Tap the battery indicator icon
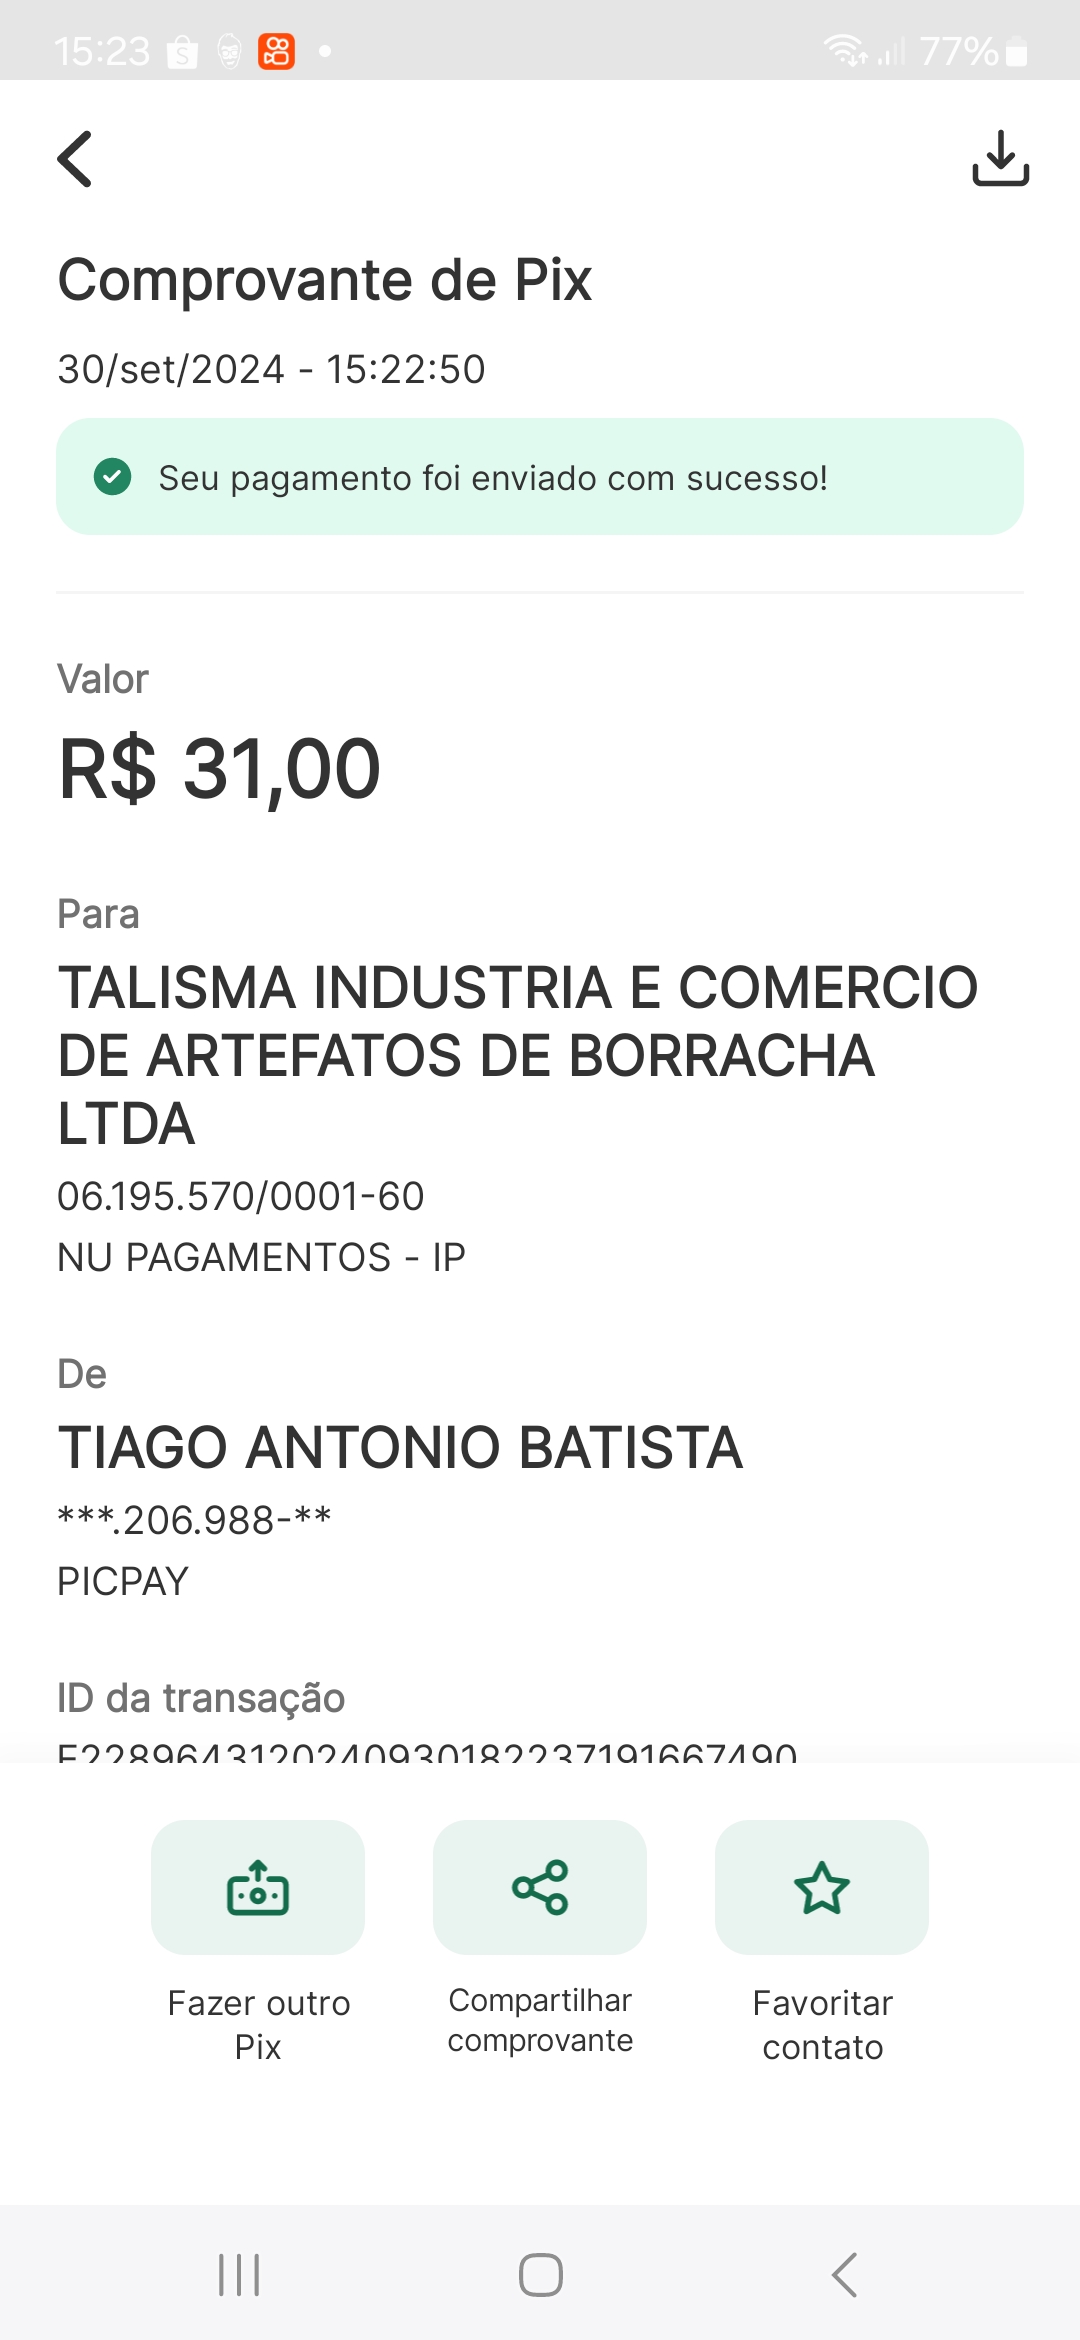The width and height of the screenshot is (1080, 2340). tap(1016, 51)
